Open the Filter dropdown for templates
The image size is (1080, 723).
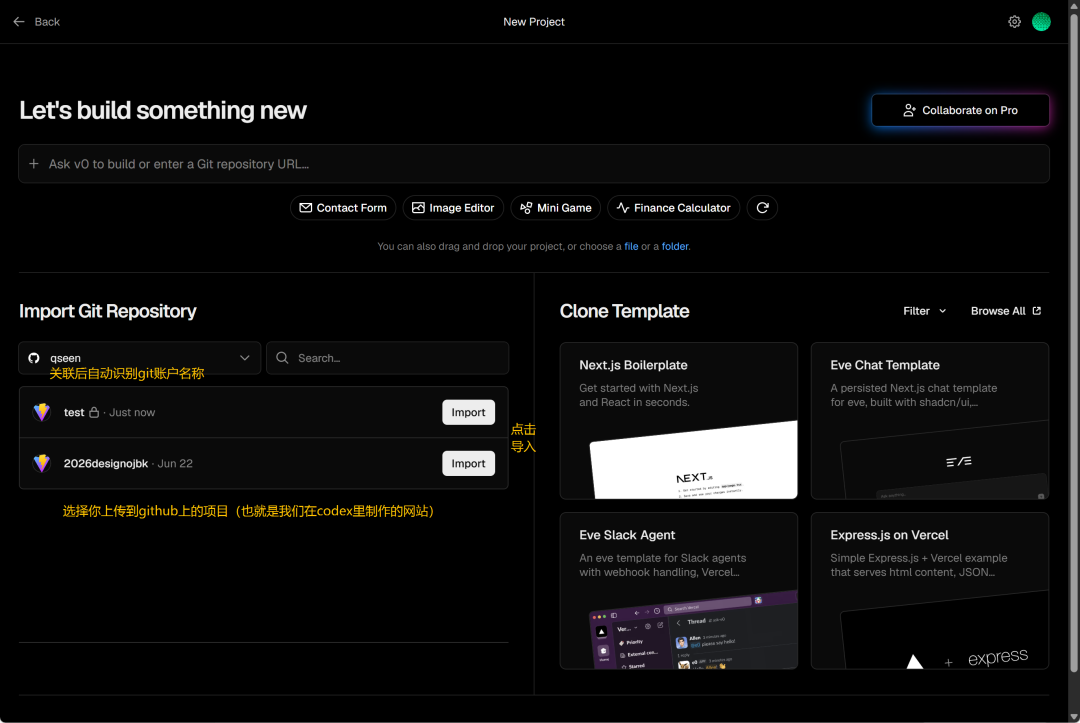coord(924,311)
